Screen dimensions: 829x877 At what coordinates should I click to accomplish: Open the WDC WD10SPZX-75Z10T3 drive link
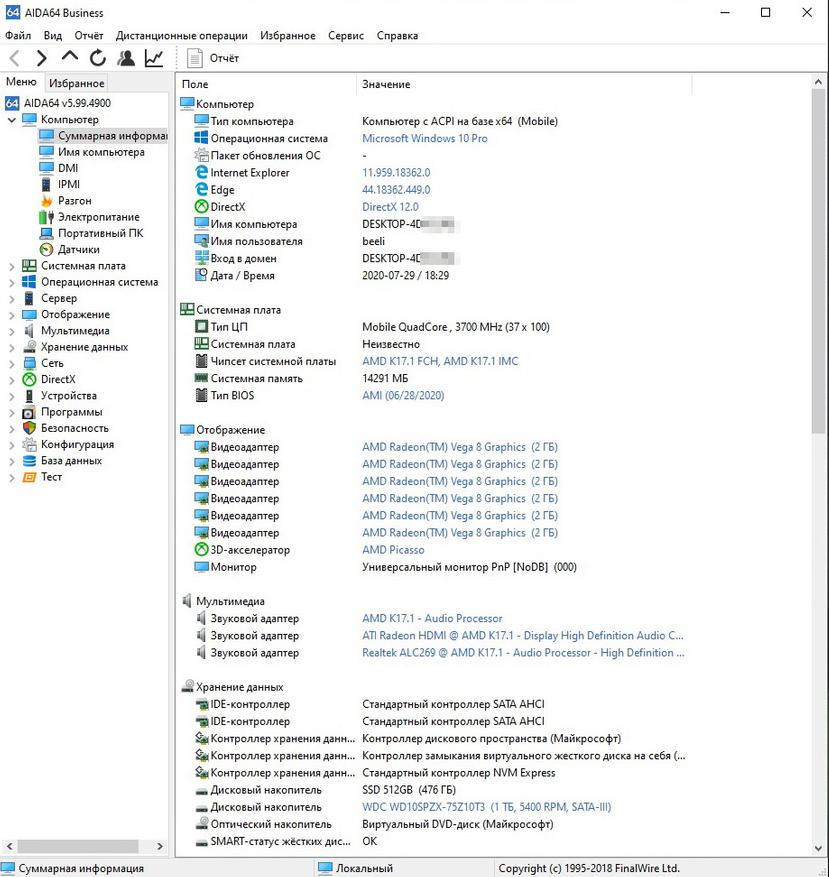click(486, 807)
